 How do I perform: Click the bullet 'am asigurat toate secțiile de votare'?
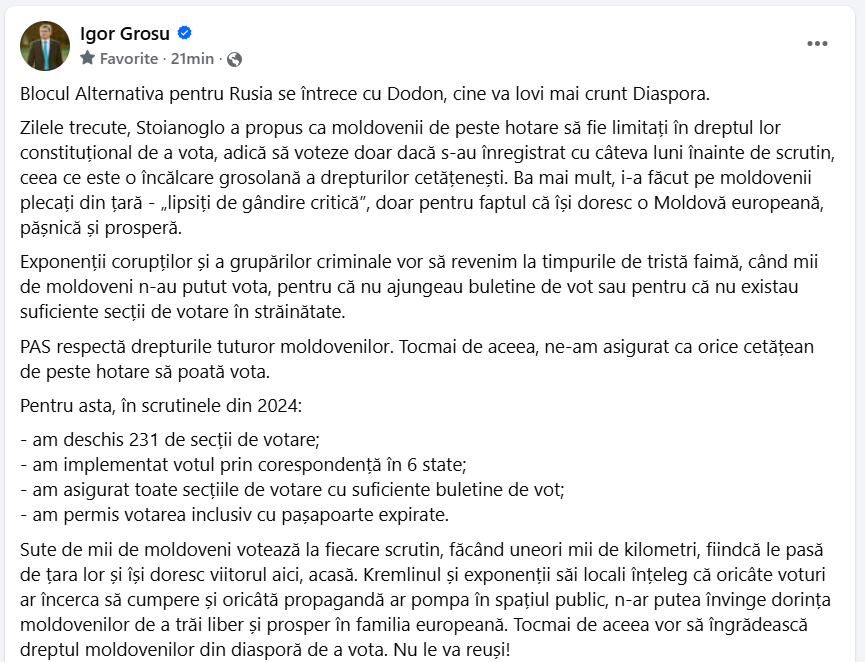click(292, 490)
